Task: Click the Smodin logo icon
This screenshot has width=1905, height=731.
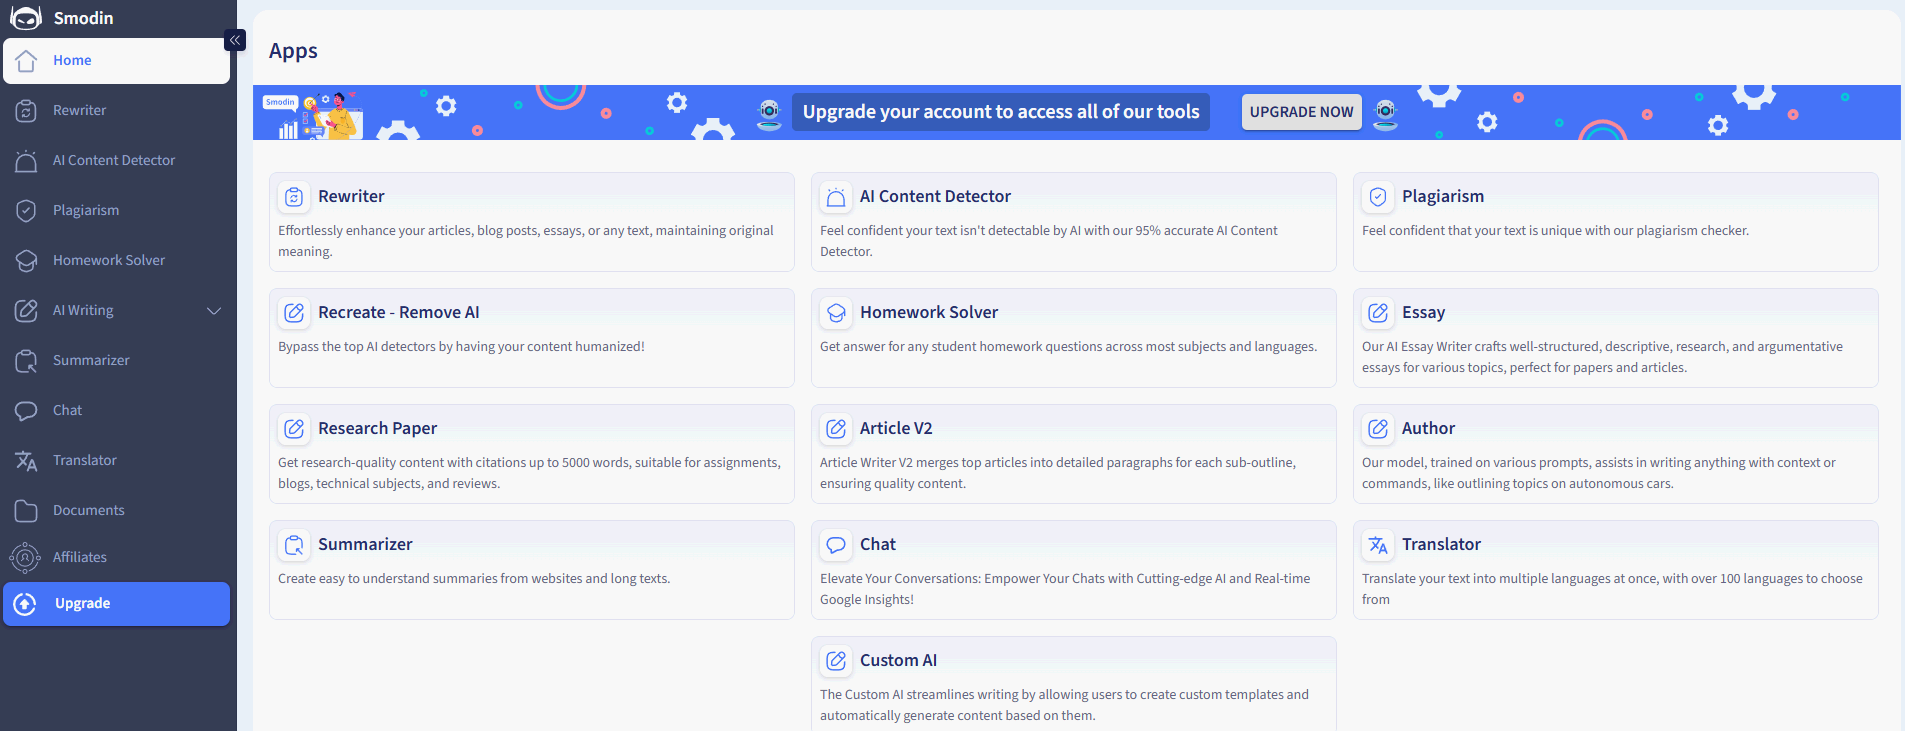Action: click(x=26, y=17)
